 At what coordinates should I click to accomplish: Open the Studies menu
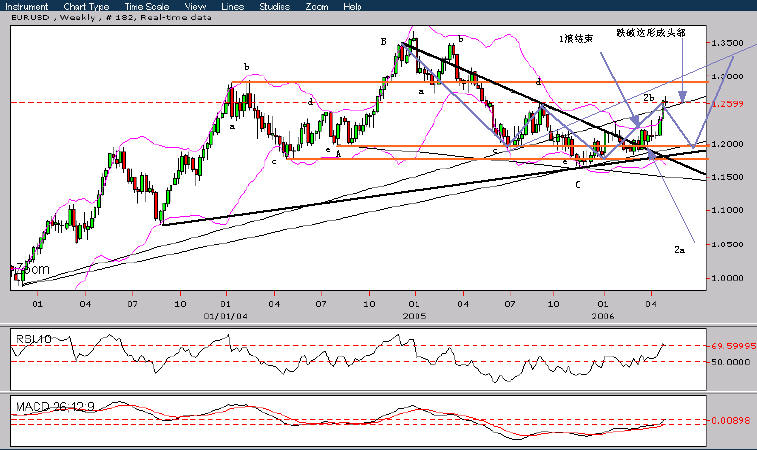(274, 7)
